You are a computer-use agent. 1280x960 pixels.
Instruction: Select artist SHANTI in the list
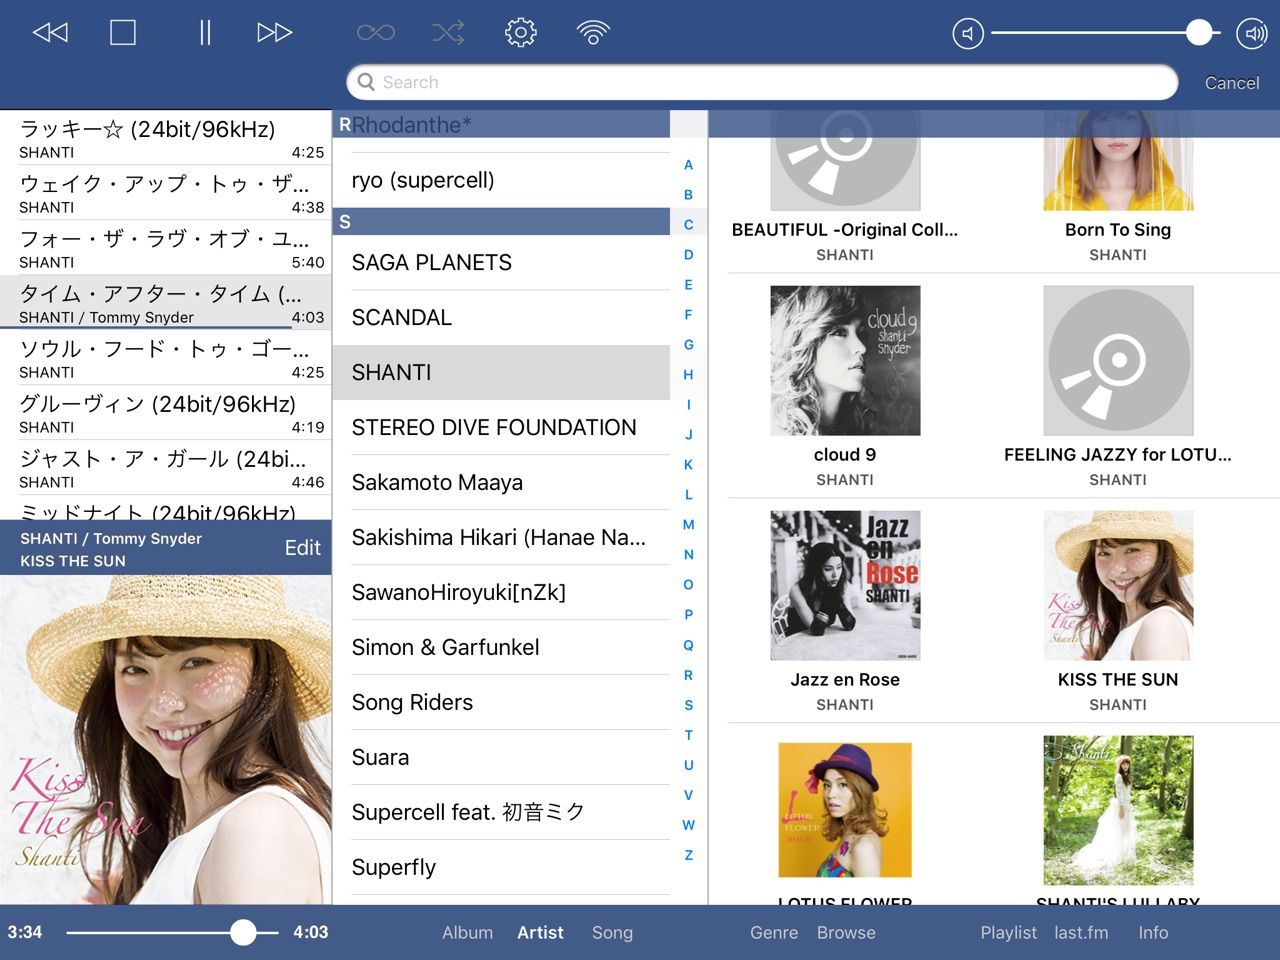501,372
